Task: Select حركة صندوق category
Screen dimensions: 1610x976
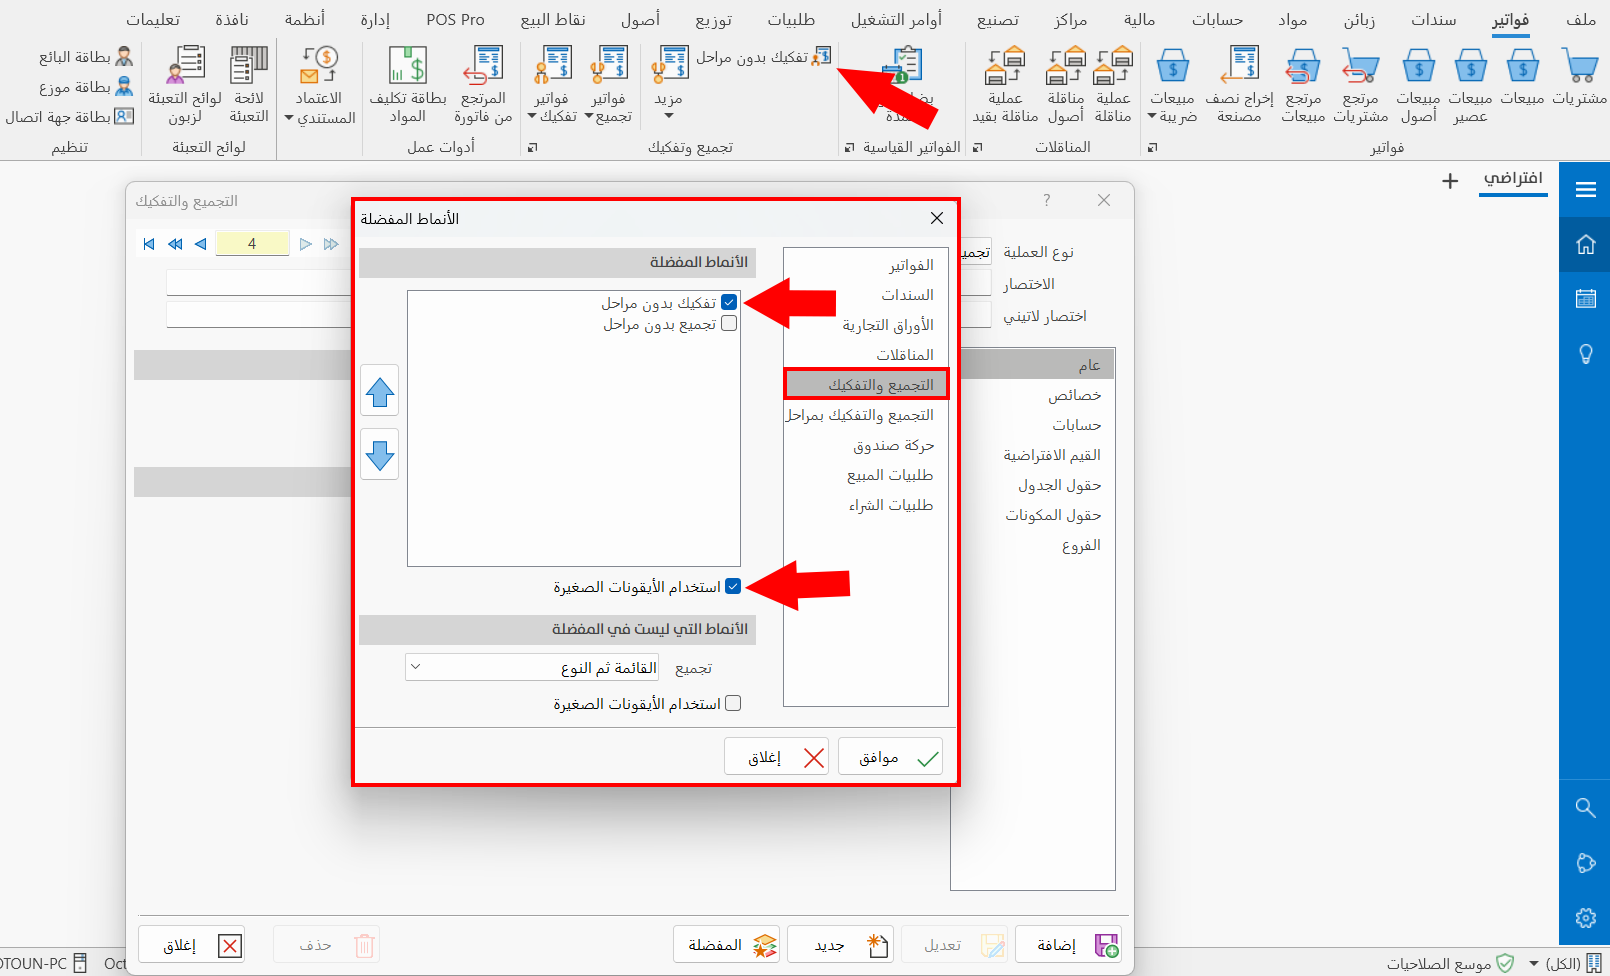Action: pyautogui.click(x=866, y=445)
